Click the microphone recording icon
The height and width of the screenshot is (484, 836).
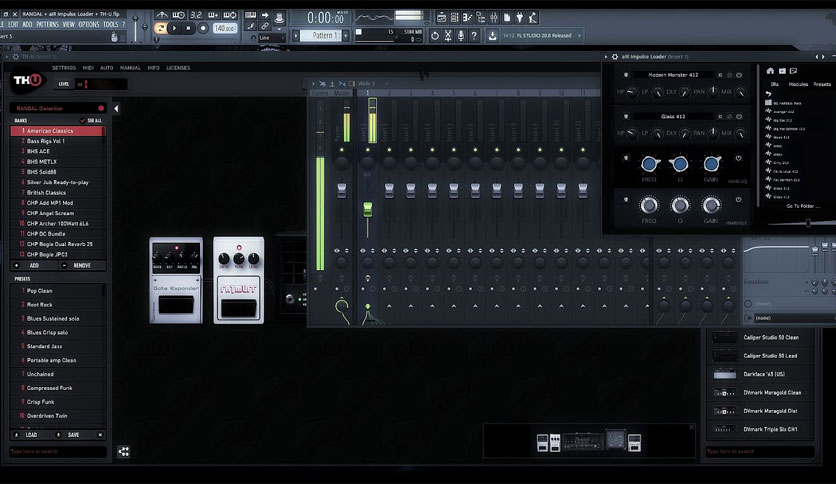tap(461, 36)
